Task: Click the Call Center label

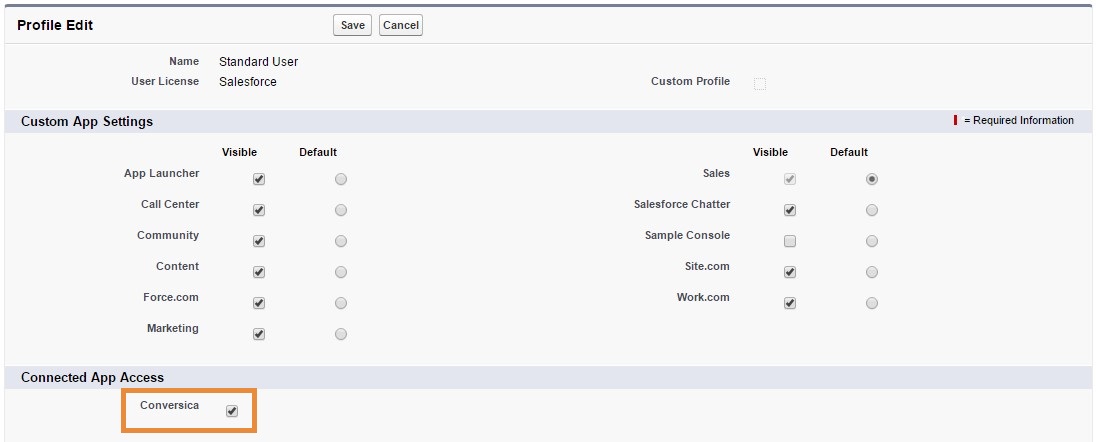Action: [170, 204]
